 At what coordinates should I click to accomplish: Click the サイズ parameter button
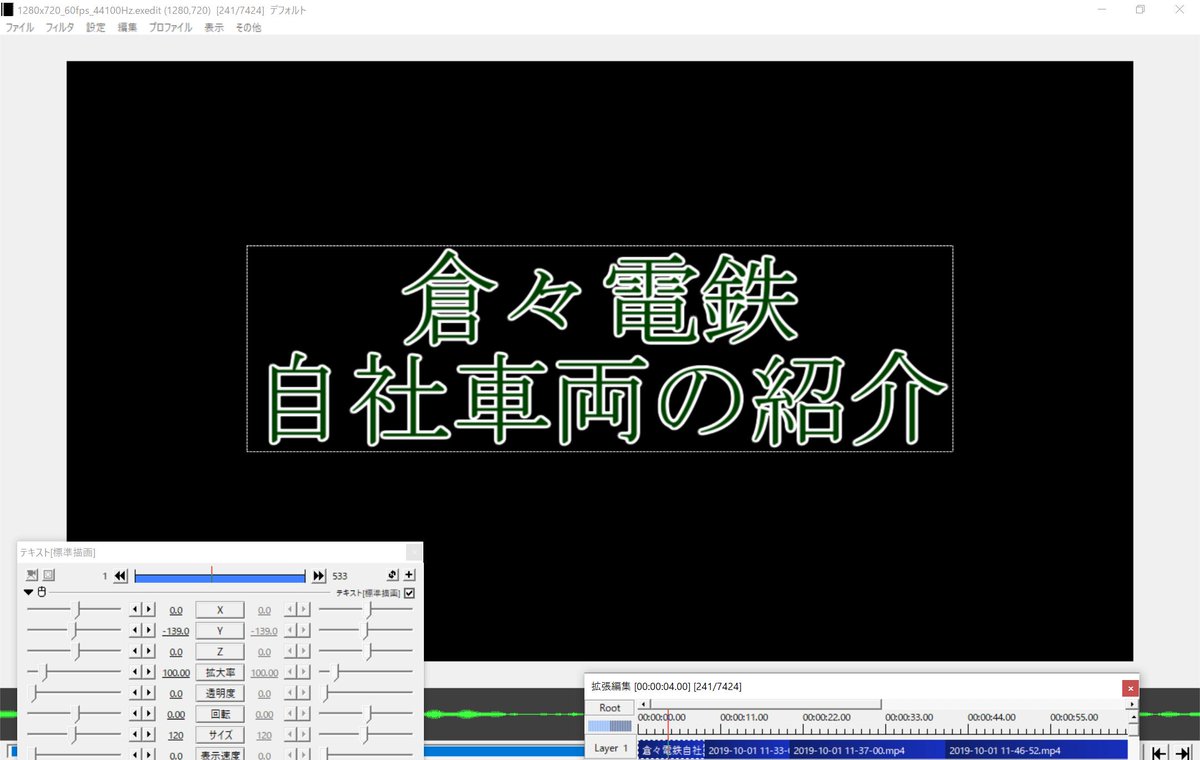click(220, 735)
